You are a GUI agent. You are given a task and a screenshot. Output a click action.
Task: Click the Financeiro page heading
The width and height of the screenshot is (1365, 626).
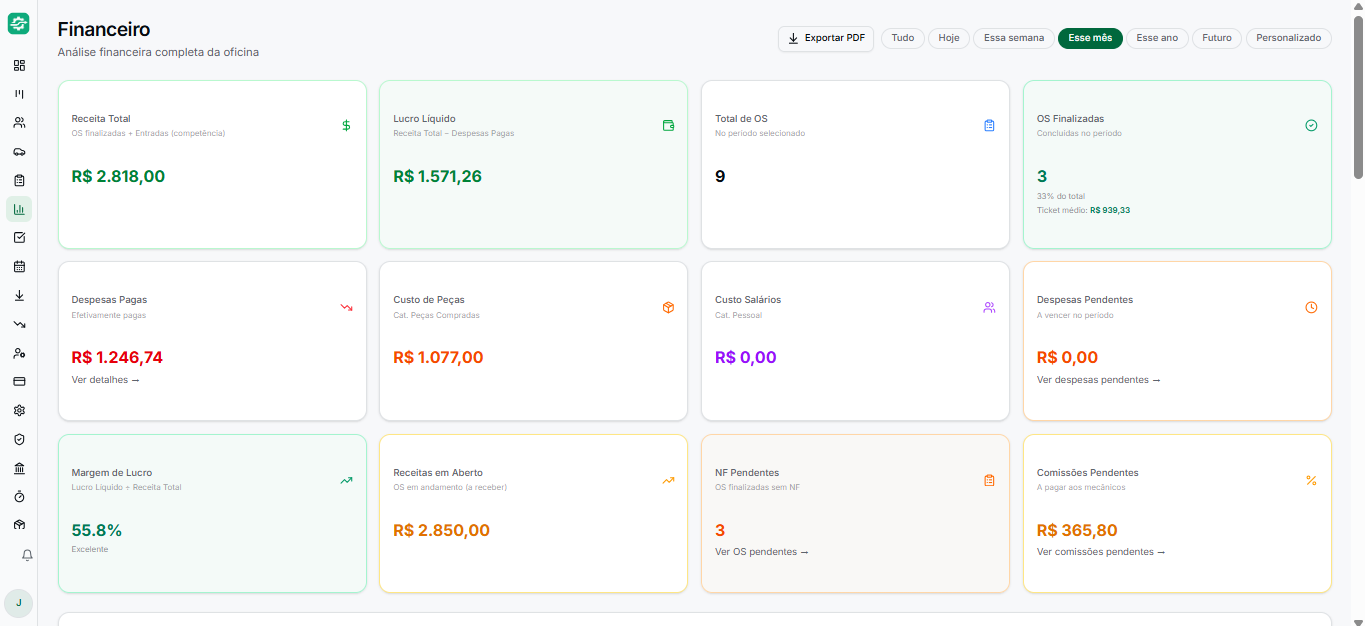pos(104,30)
